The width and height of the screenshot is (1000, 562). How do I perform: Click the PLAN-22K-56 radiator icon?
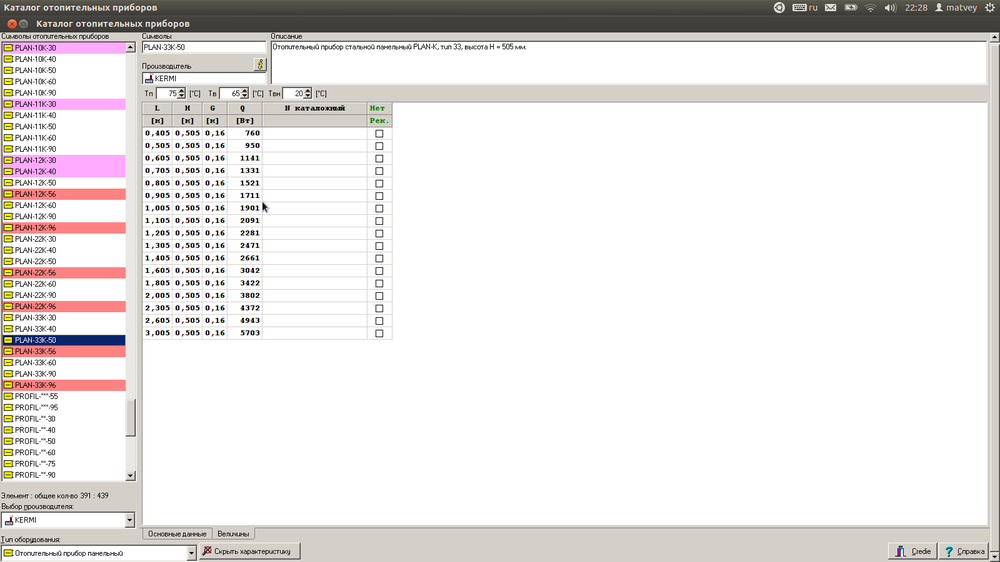coord(8,272)
